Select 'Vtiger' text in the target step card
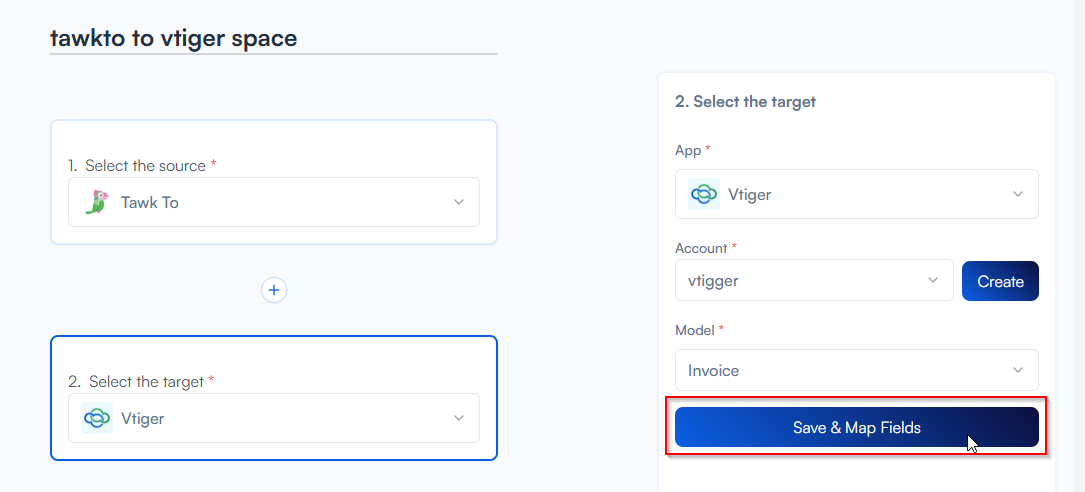The height and width of the screenshot is (492, 1085). pos(142,418)
